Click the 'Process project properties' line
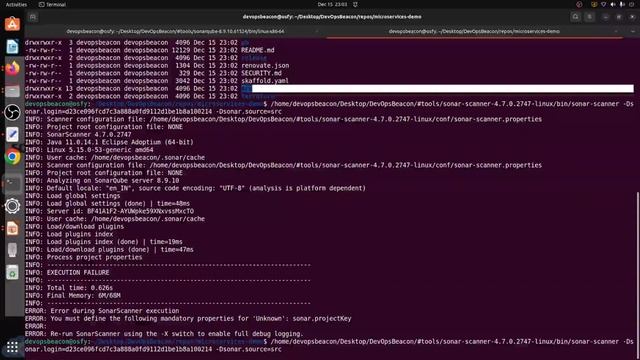The height and width of the screenshot is (360, 640). [84, 257]
